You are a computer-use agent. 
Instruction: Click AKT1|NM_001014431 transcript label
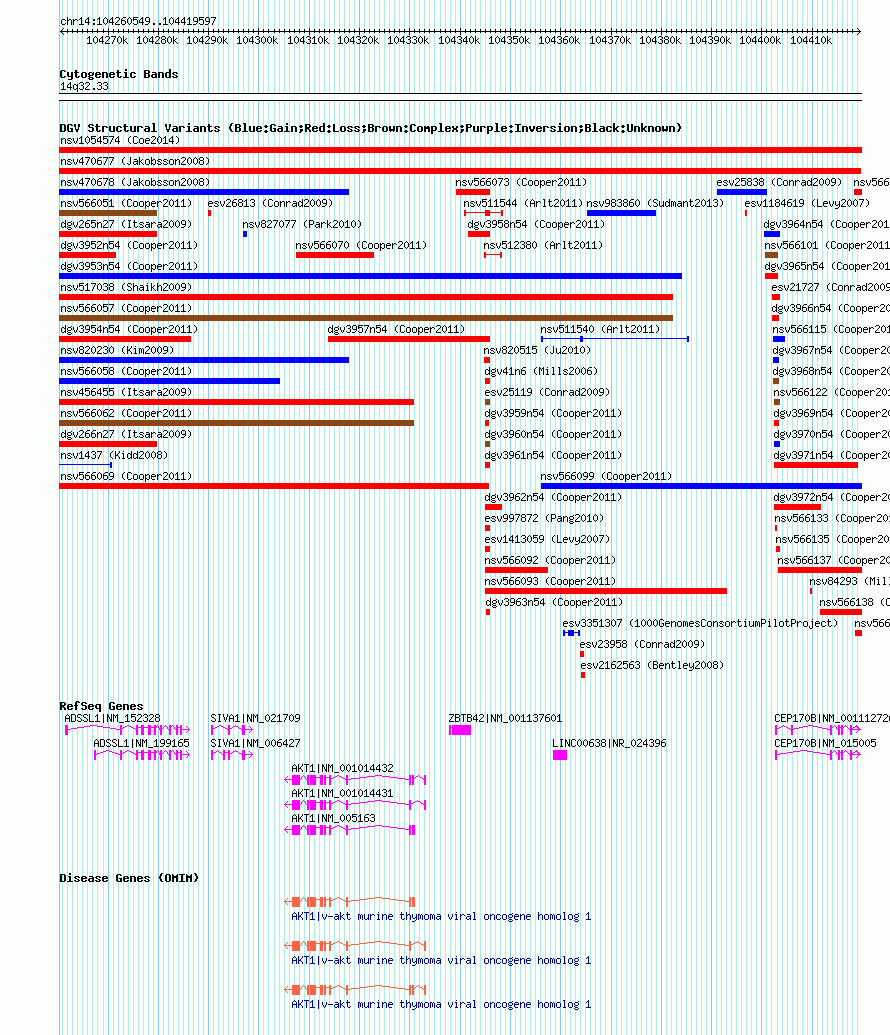pyautogui.click(x=343, y=793)
